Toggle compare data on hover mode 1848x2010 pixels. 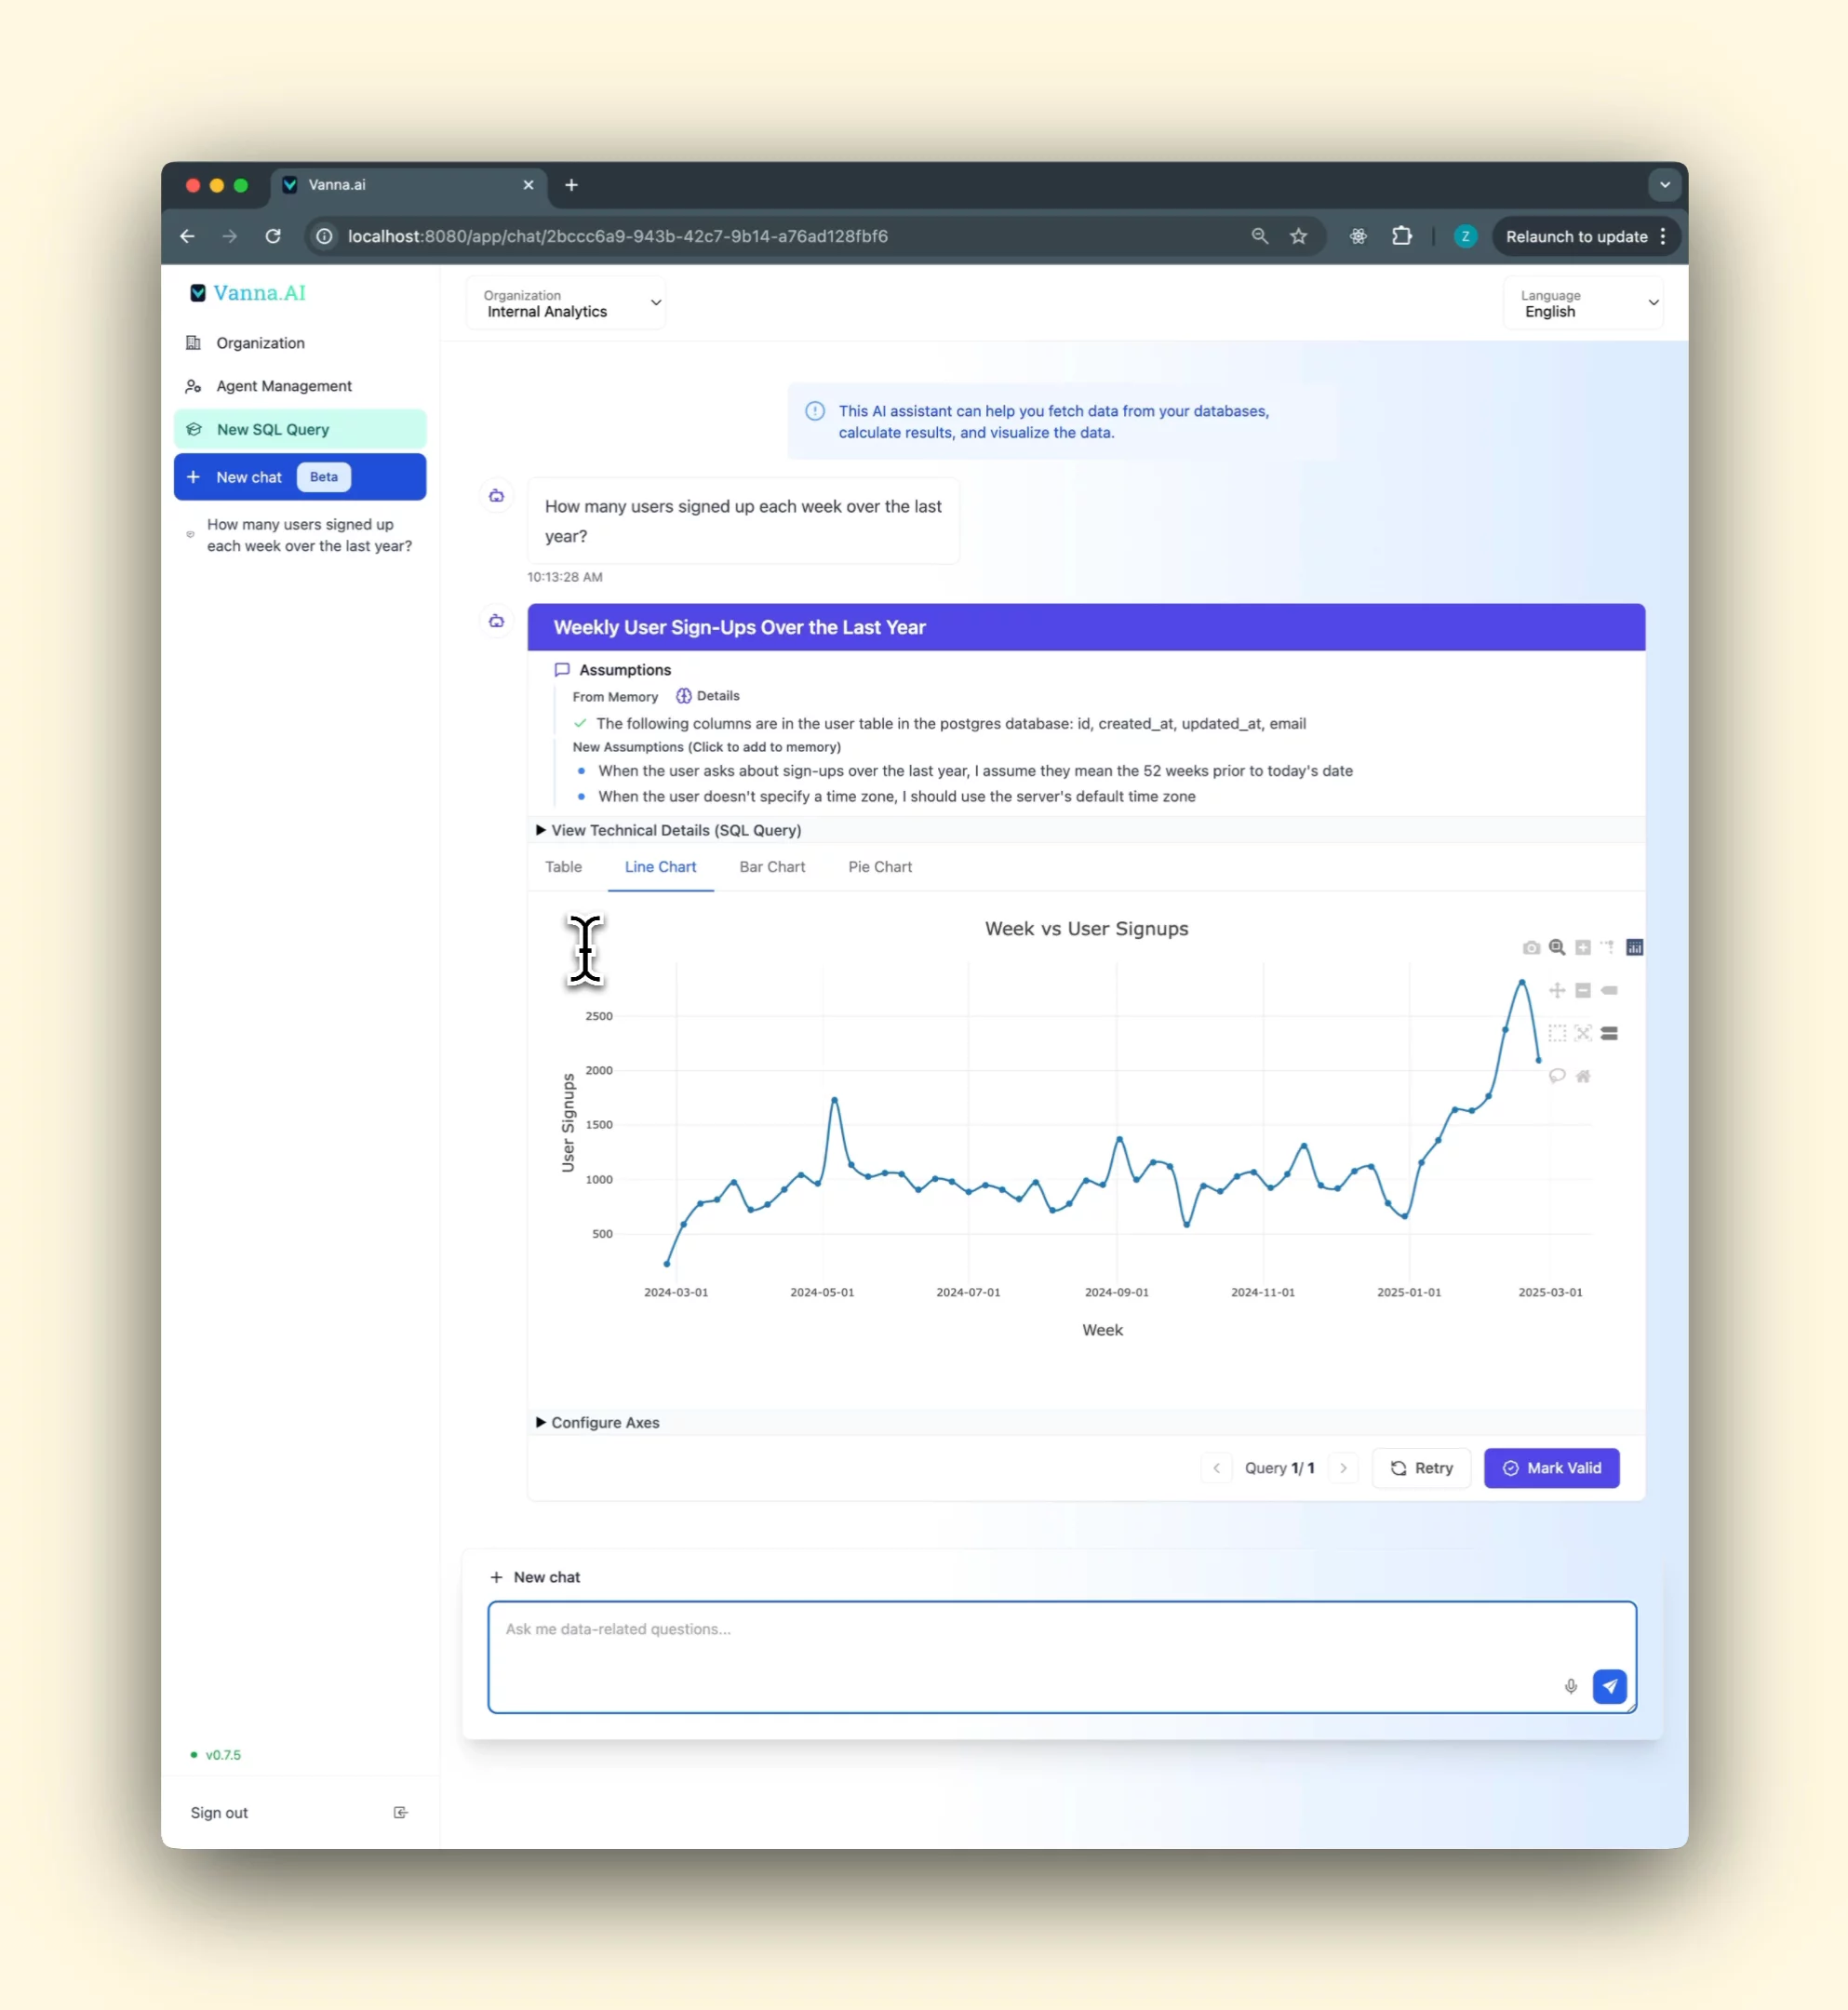[1609, 1033]
